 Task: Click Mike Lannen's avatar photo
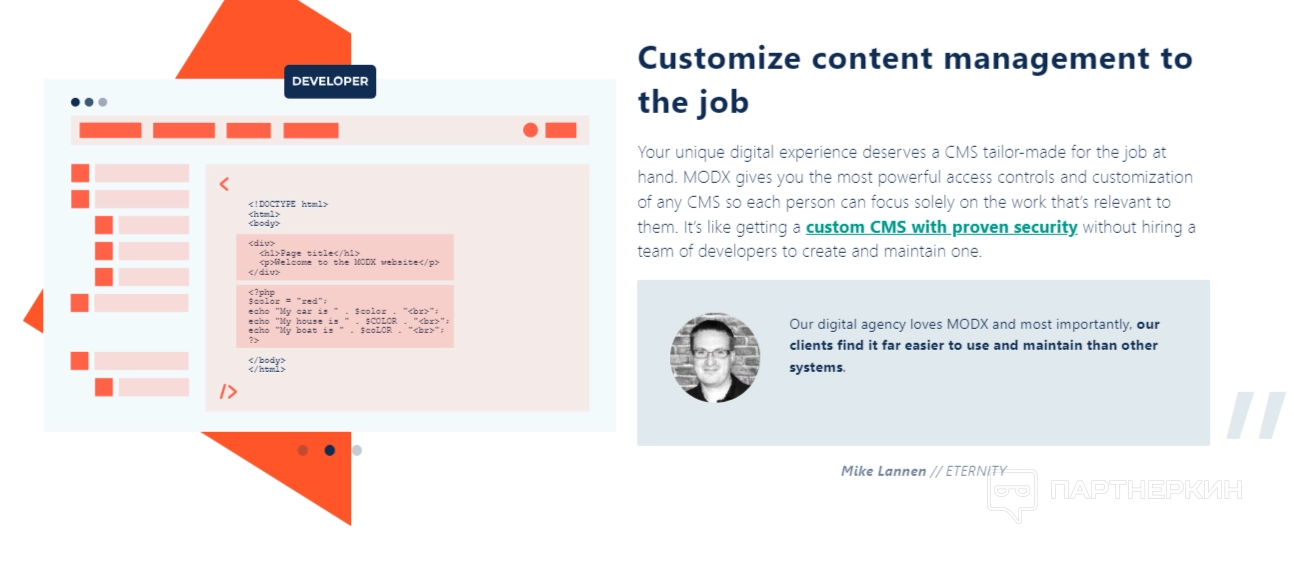point(715,358)
